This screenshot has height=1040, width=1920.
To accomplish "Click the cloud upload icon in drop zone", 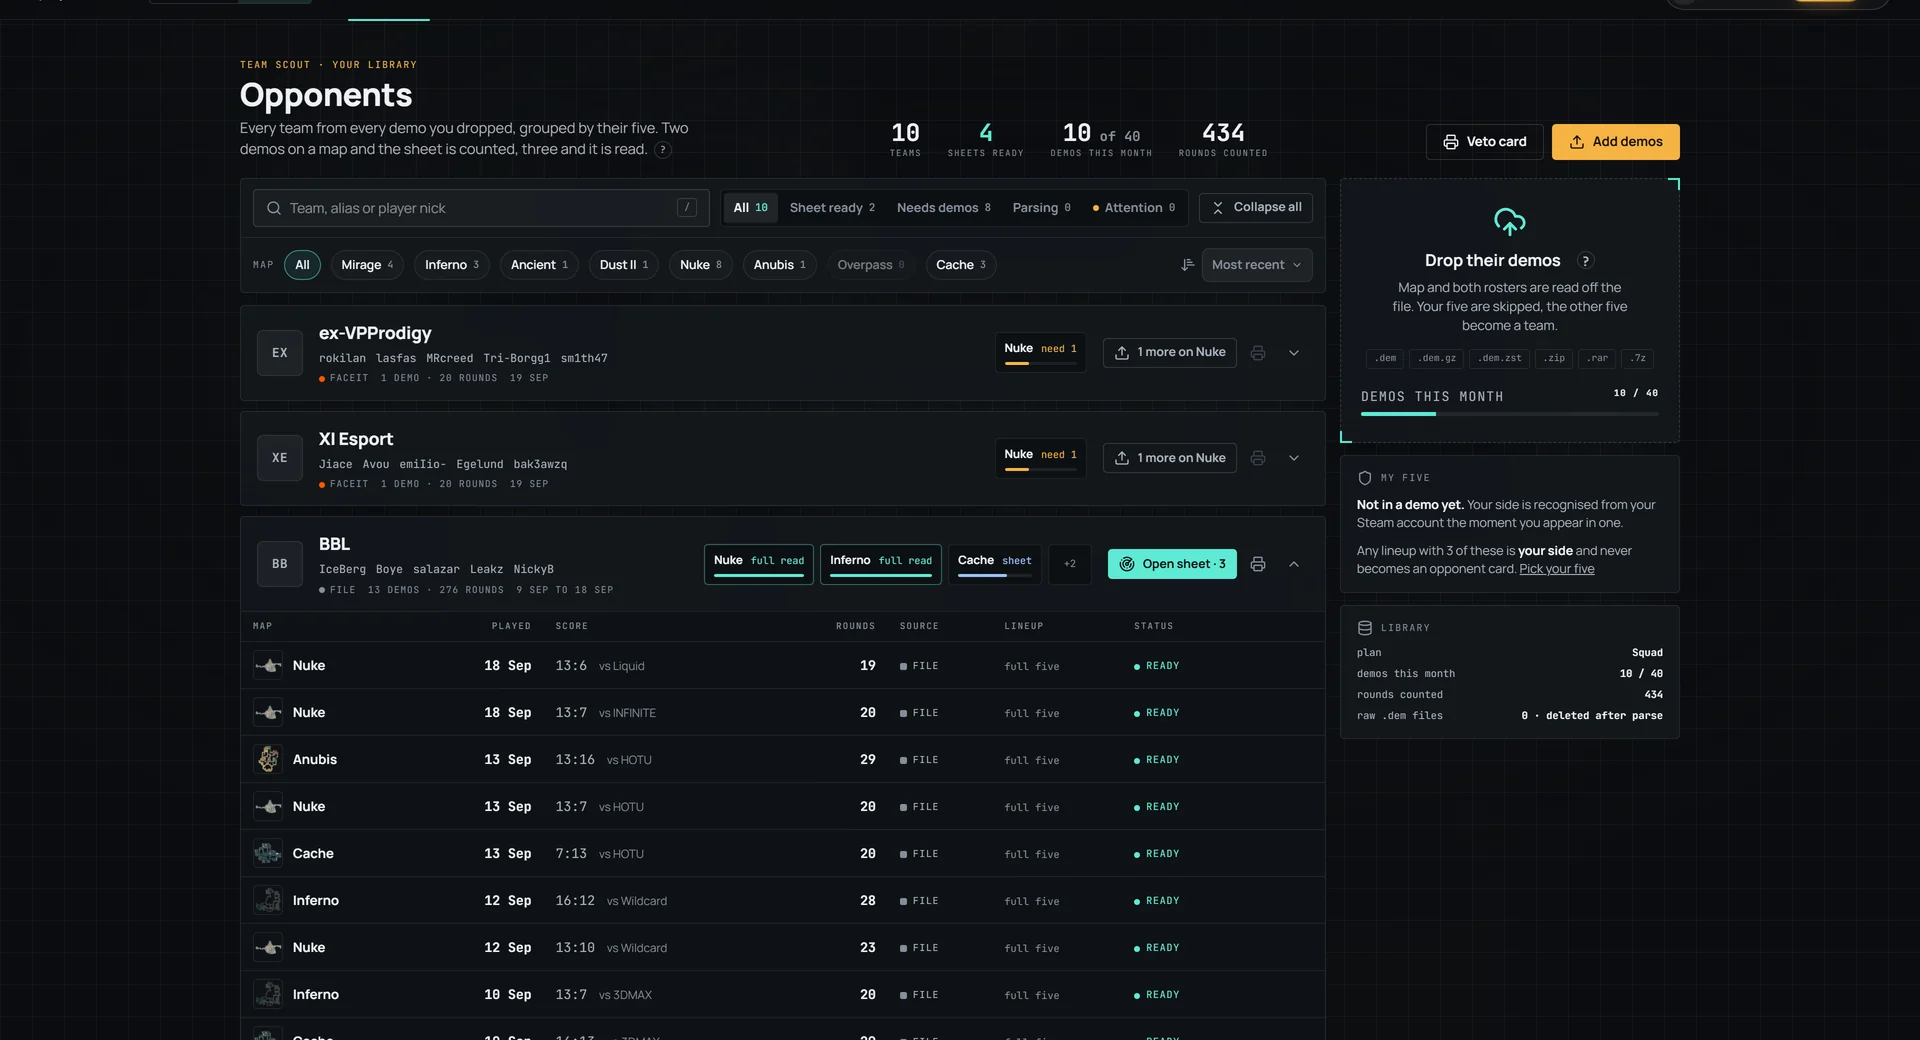I will 1509,221.
